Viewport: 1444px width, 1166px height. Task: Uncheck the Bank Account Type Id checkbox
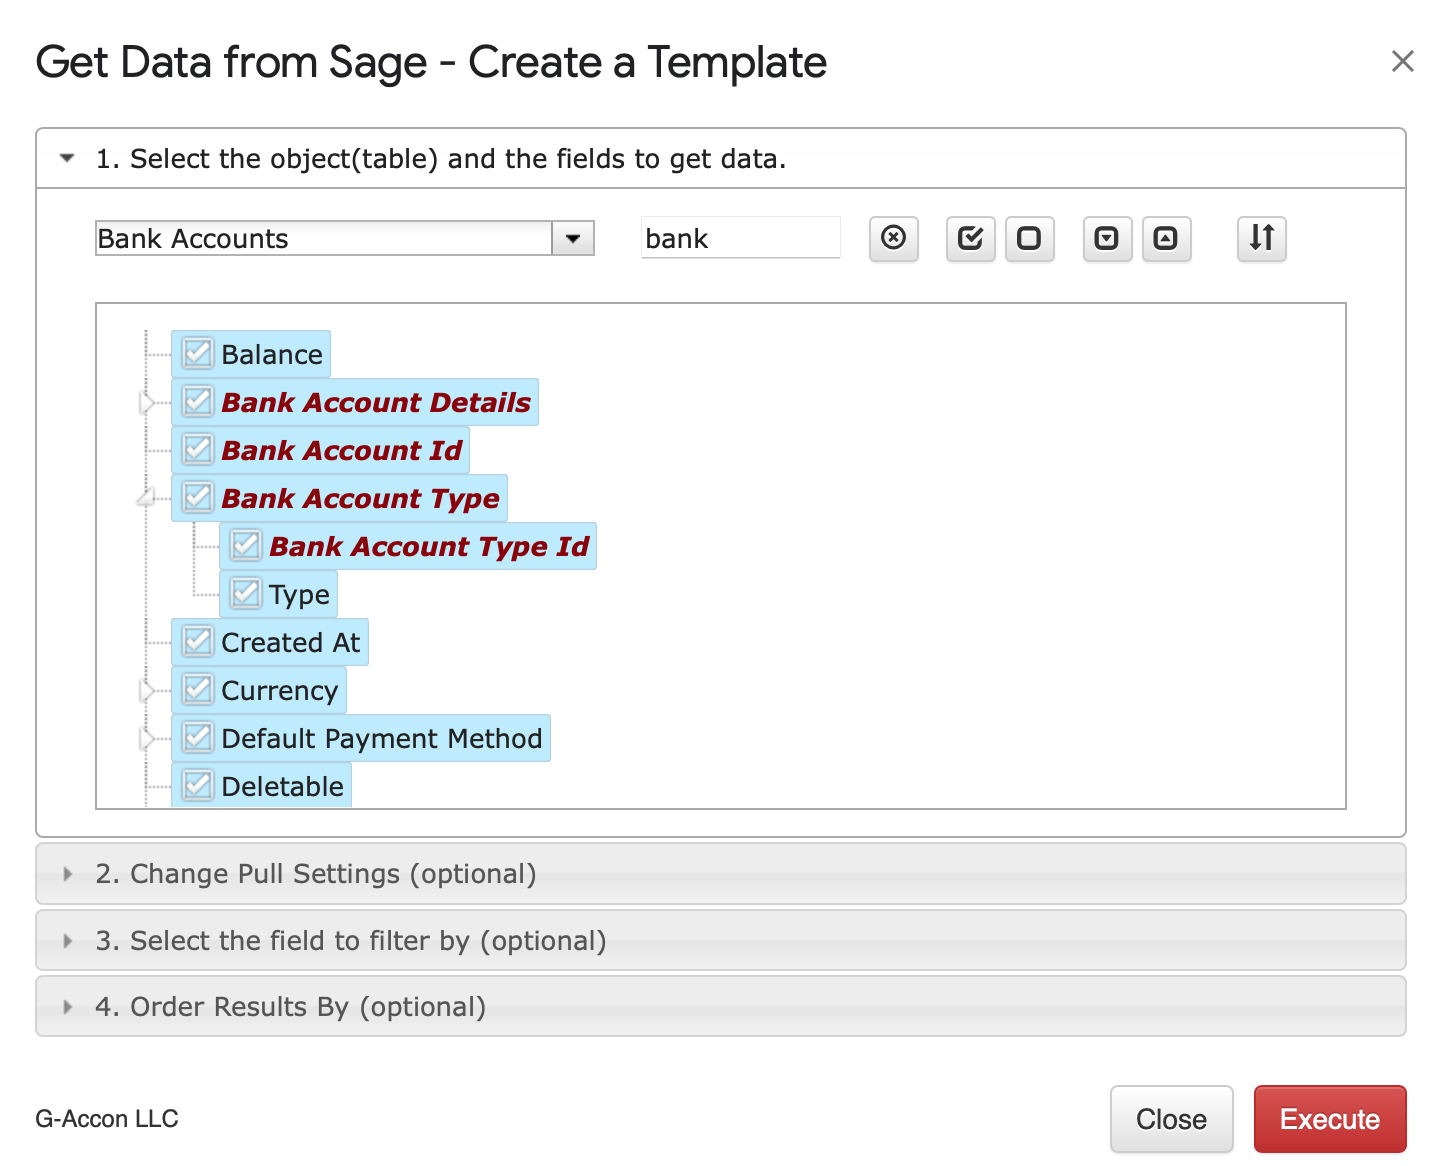[x=246, y=545]
